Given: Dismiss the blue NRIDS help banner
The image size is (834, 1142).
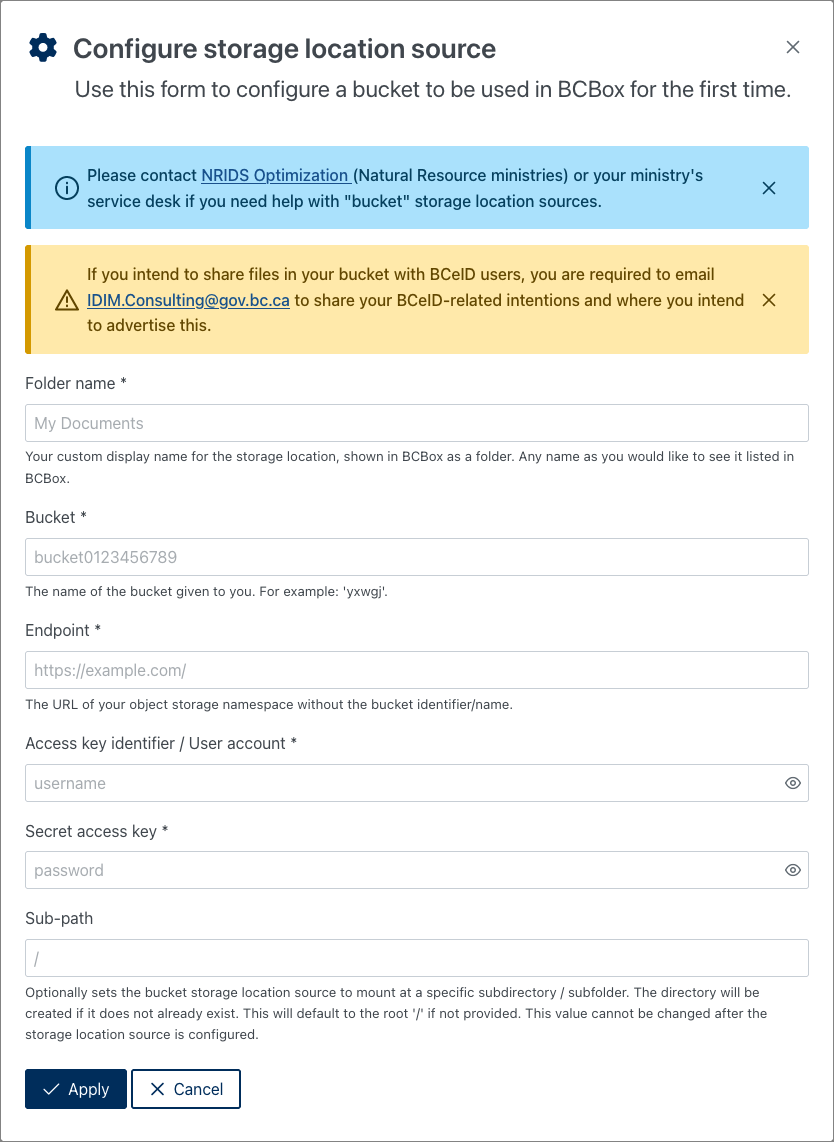Looking at the screenshot, I should click(769, 188).
